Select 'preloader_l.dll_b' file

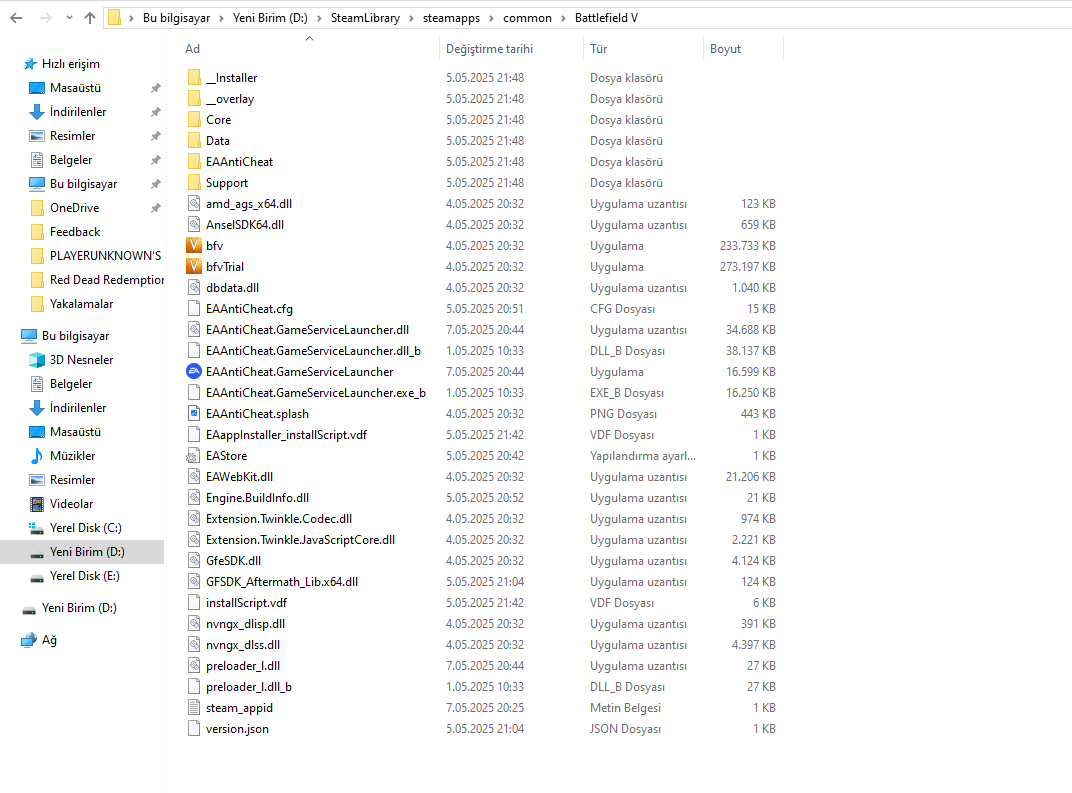249,687
